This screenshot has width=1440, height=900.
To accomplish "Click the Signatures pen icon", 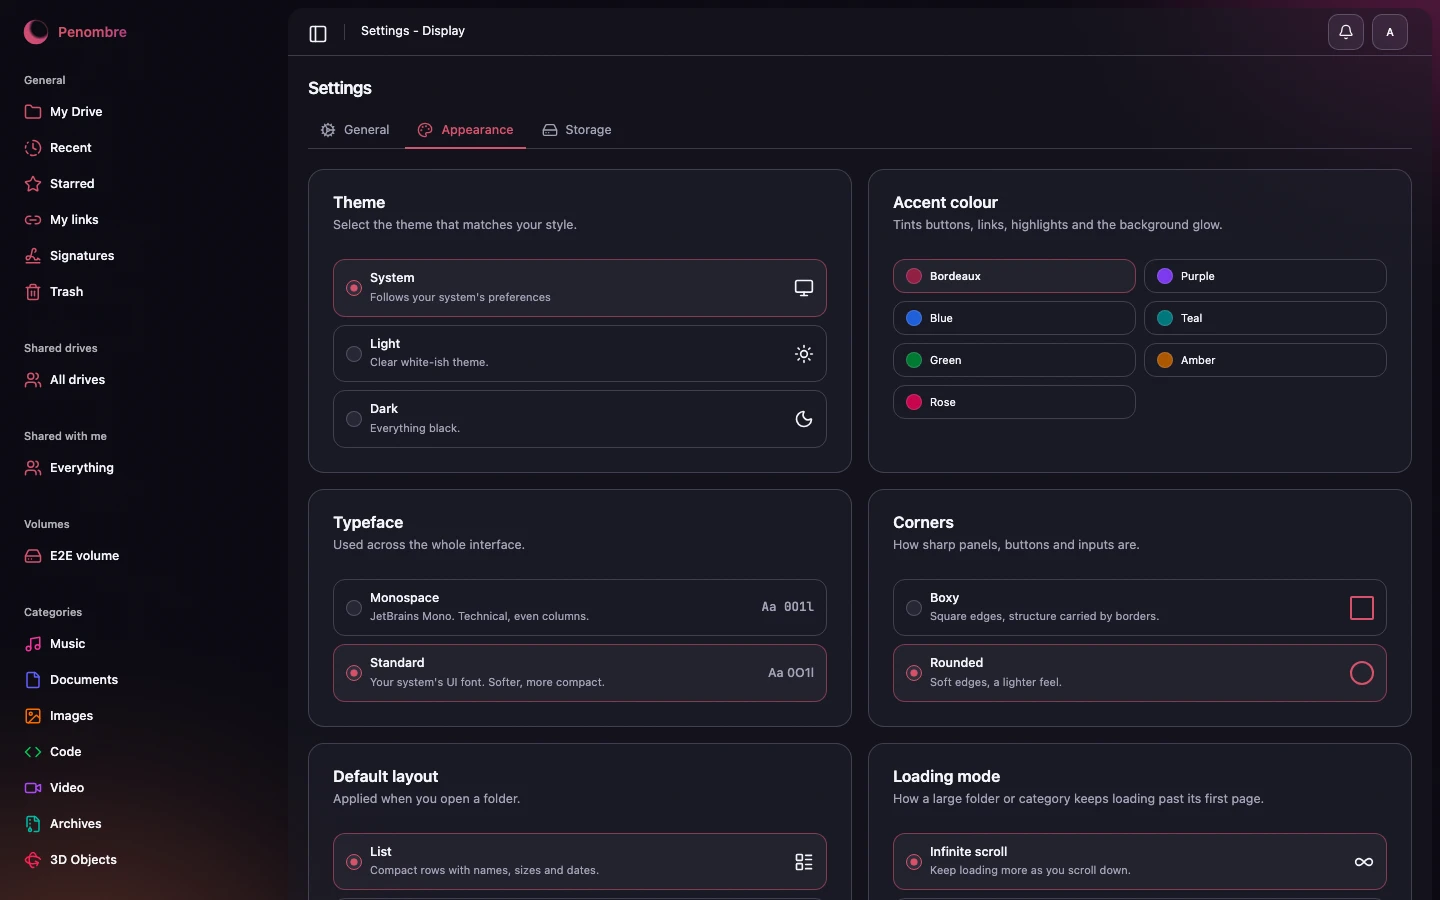I will (x=33, y=256).
